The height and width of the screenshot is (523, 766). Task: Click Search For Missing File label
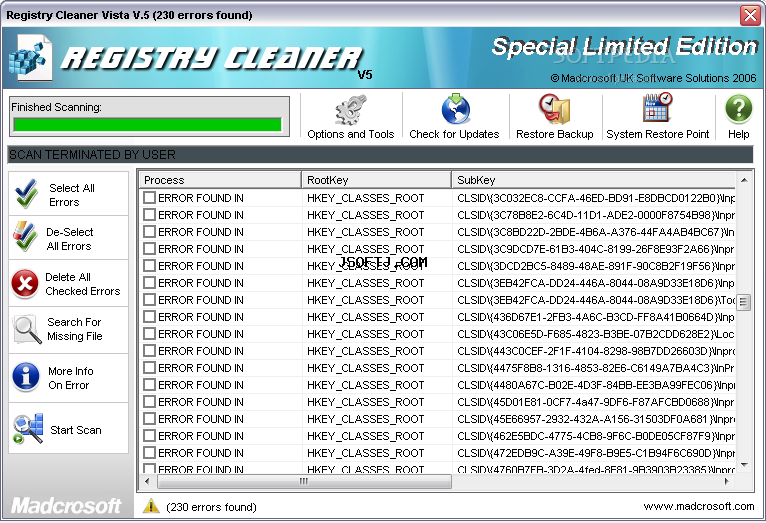click(75, 329)
